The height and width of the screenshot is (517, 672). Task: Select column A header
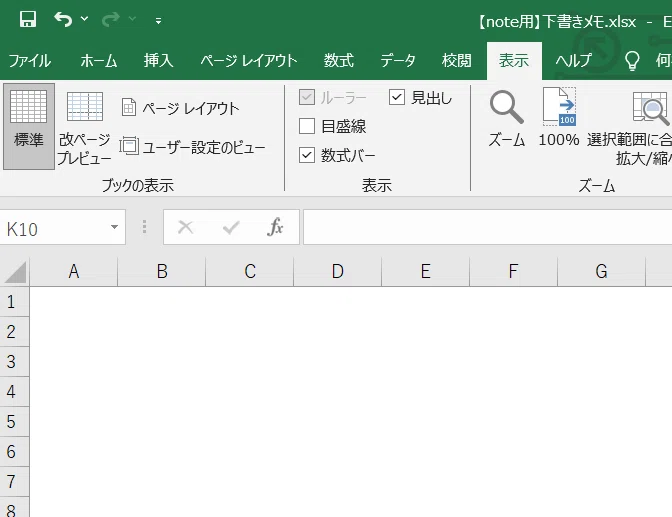[74, 271]
